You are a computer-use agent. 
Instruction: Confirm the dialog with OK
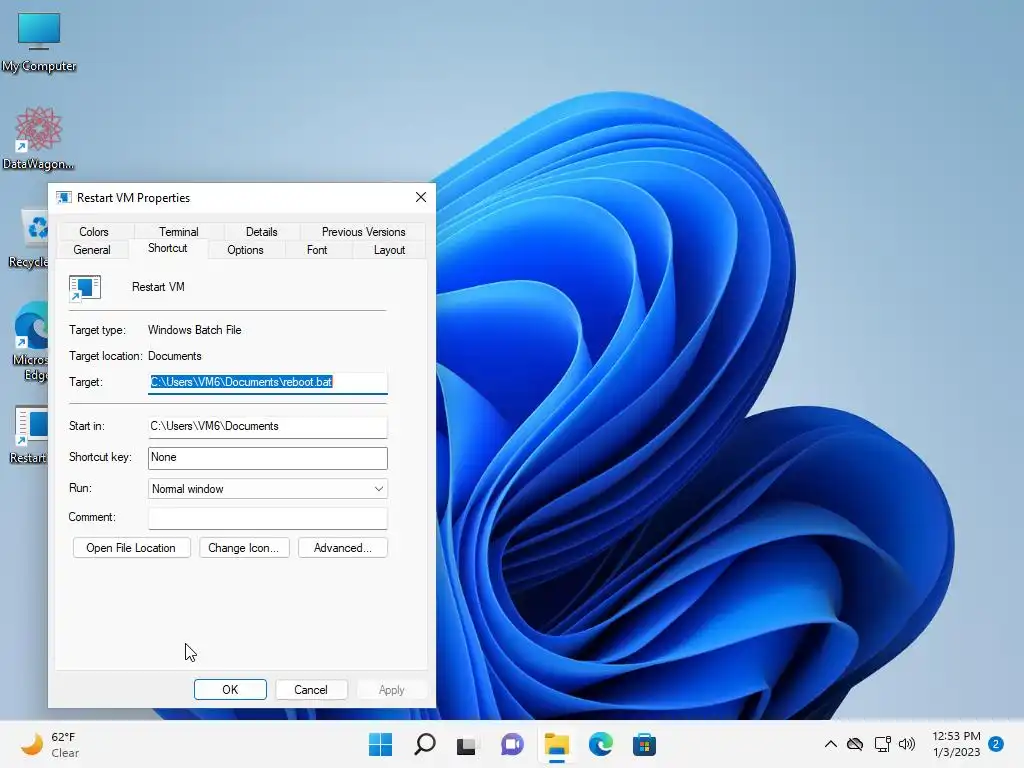(x=230, y=690)
